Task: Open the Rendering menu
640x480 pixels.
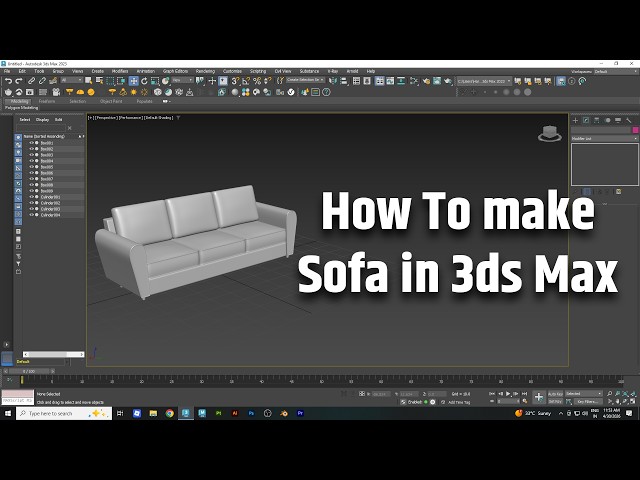Action: [205, 71]
